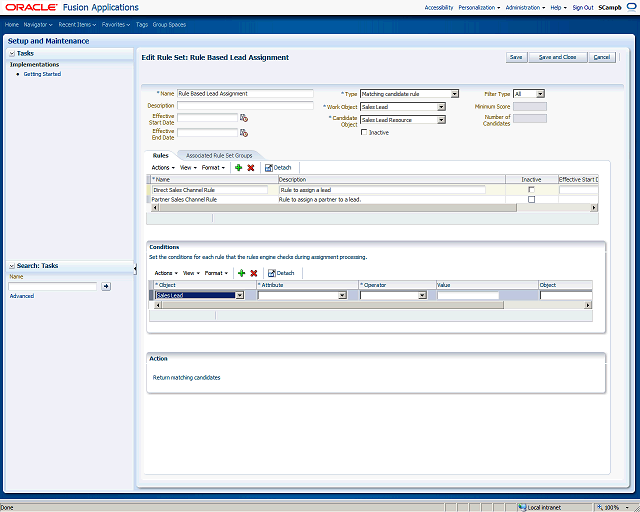Open the Accessibility link
Viewport: 640px width, 512px height.
(439, 7)
